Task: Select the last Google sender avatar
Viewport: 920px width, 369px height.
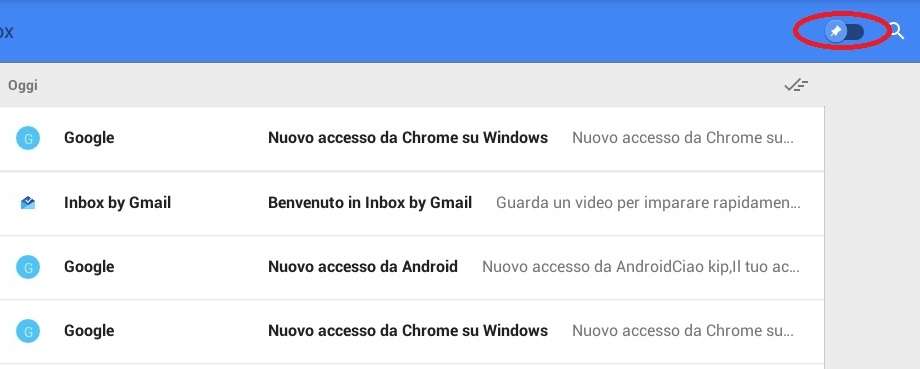Action: (28, 331)
